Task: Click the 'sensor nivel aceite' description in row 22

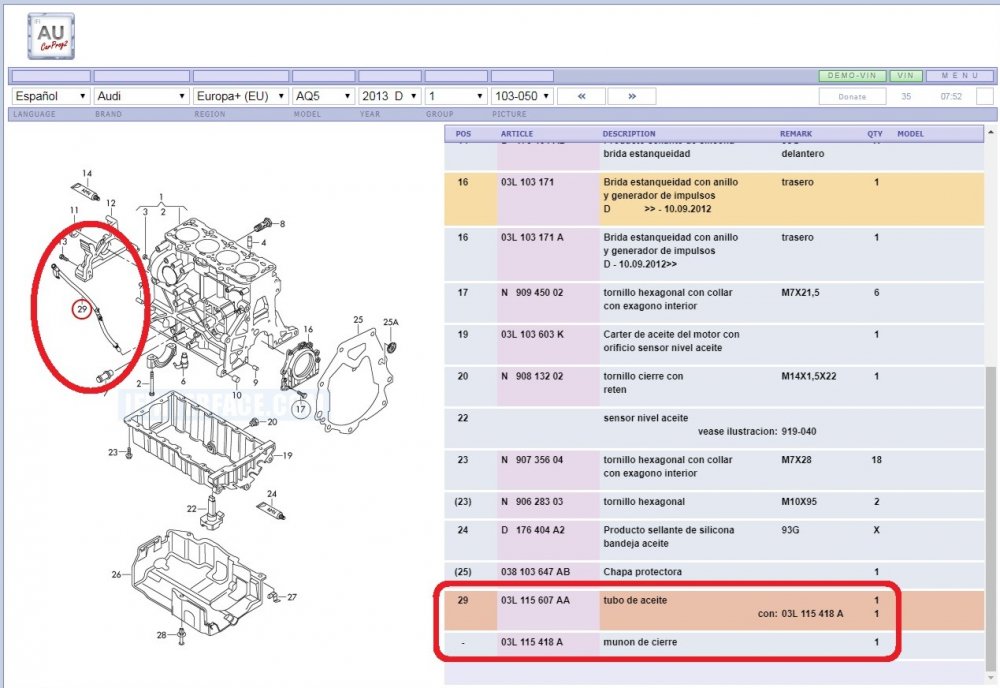Action: click(645, 418)
